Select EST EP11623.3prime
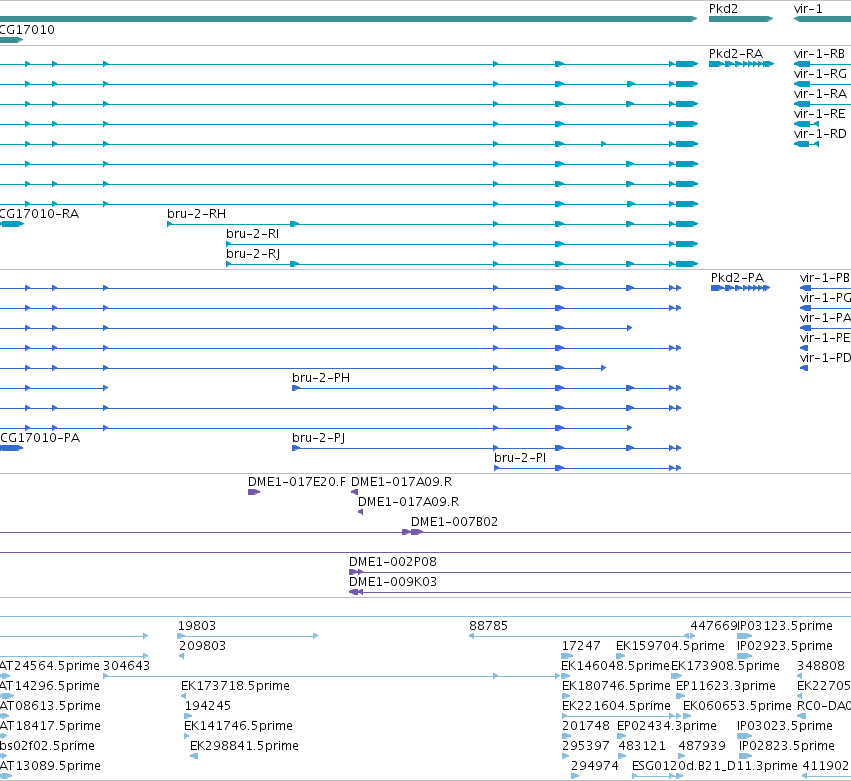The height and width of the screenshot is (781, 851). point(726,687)
